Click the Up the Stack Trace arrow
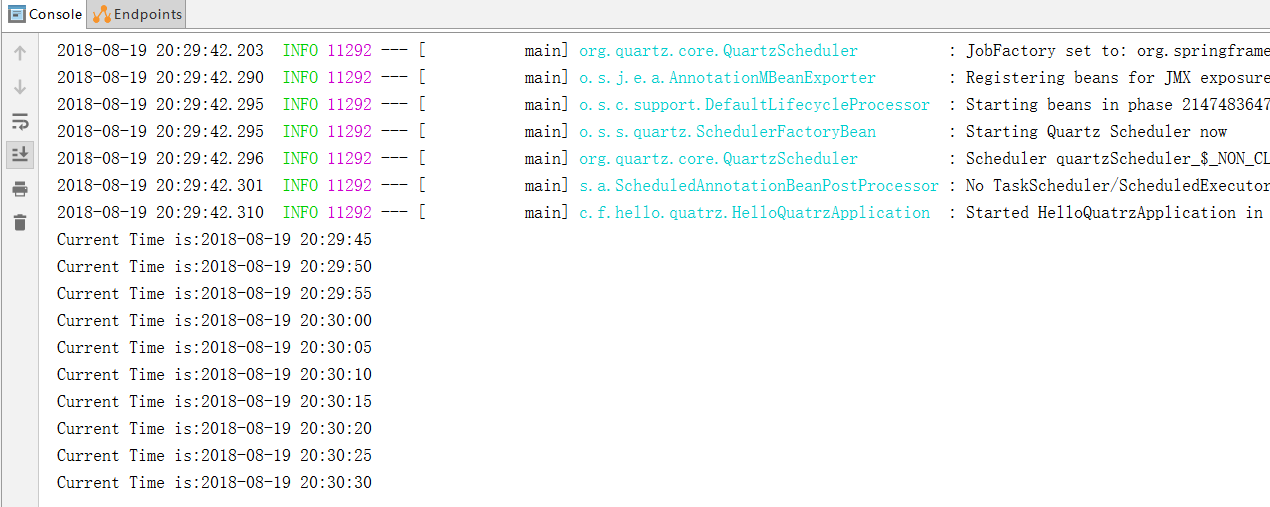Viewport: 1270px width, 507px height. point(20,54)
